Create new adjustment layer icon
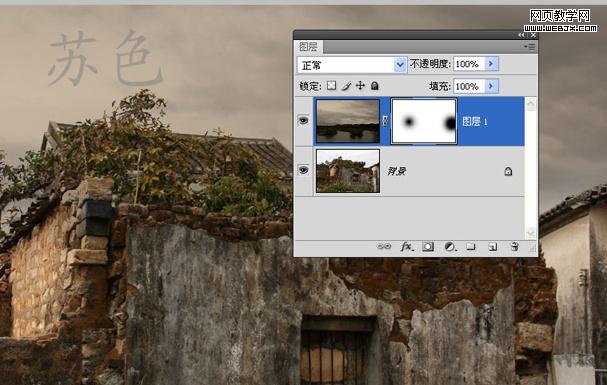The width and height of the screenshot is (607, 385). [x=450, y=246]
